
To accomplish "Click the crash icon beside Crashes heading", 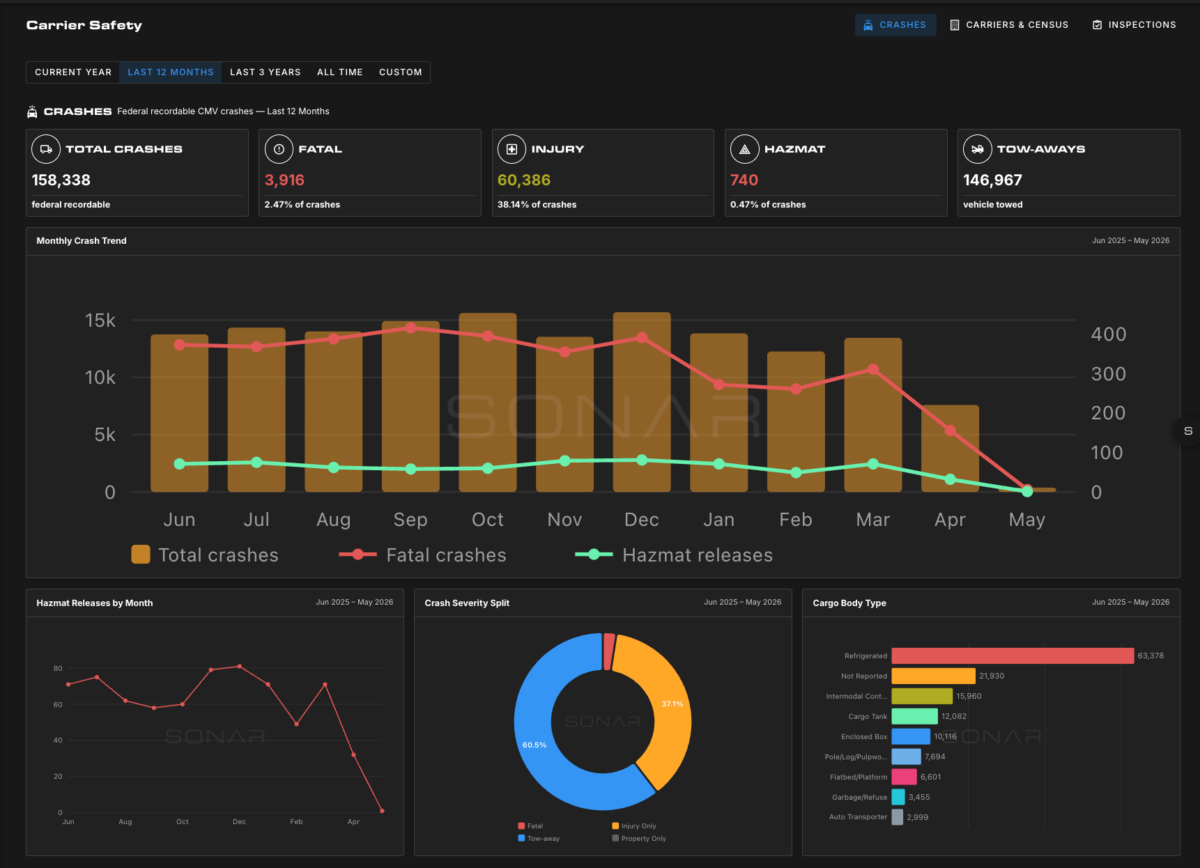I will click(33, 111).
